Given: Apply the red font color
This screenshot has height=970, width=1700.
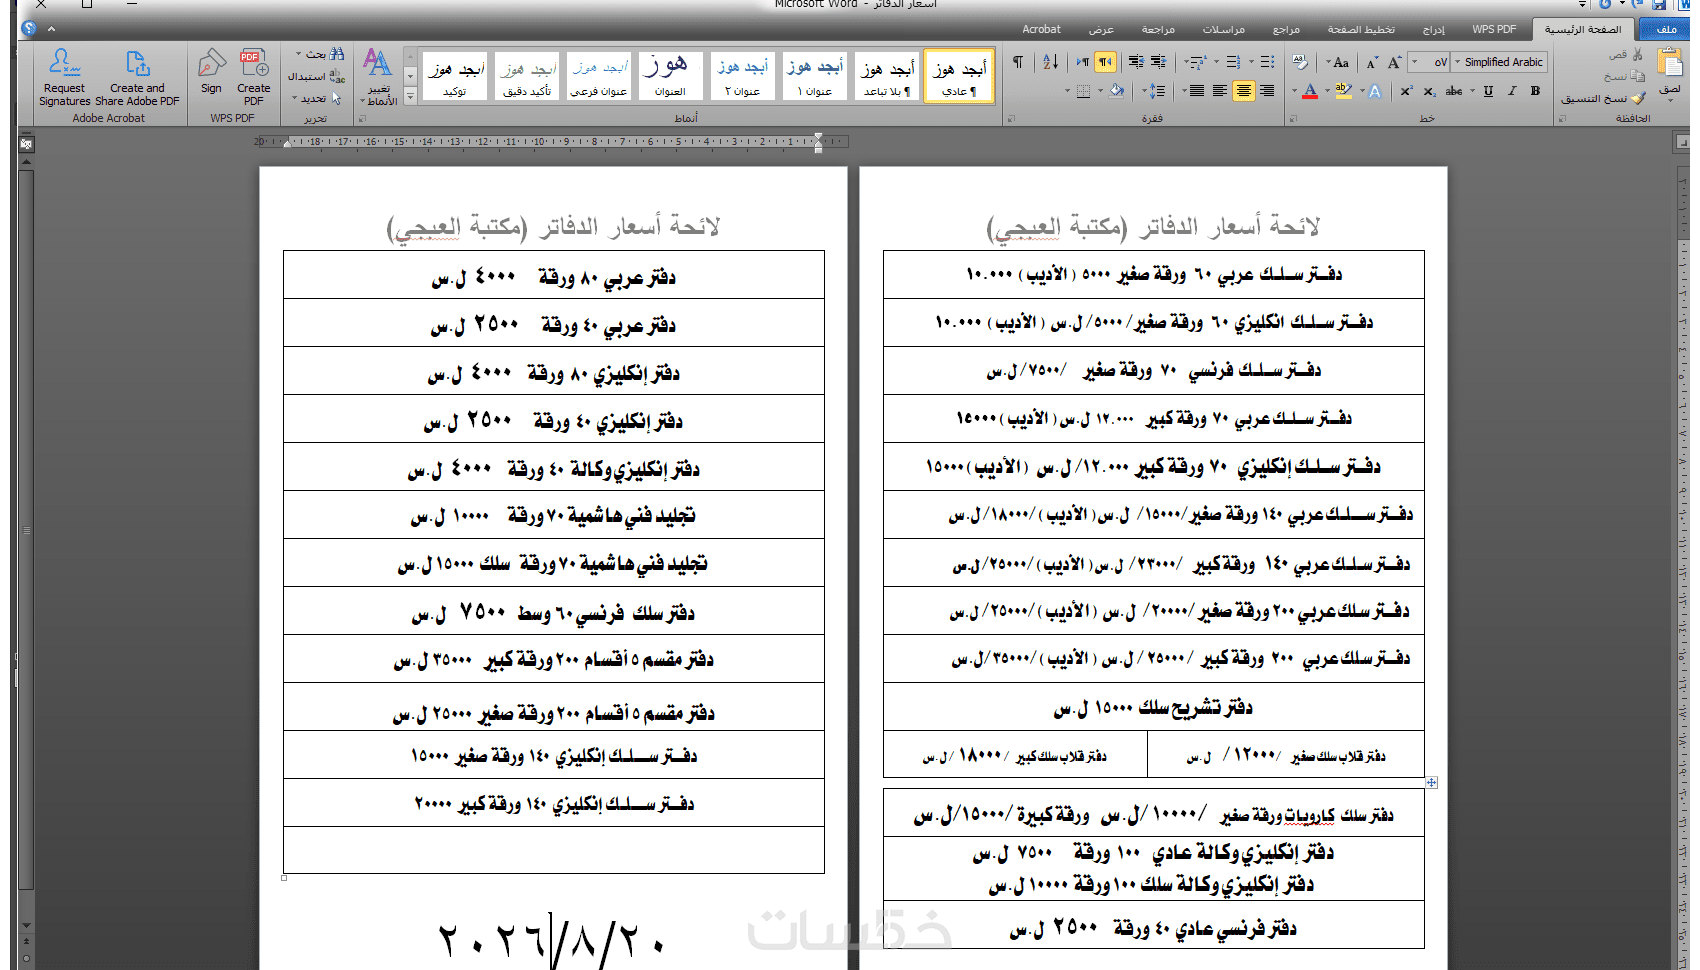Looking at the screenshot, I should [1310, 91].
